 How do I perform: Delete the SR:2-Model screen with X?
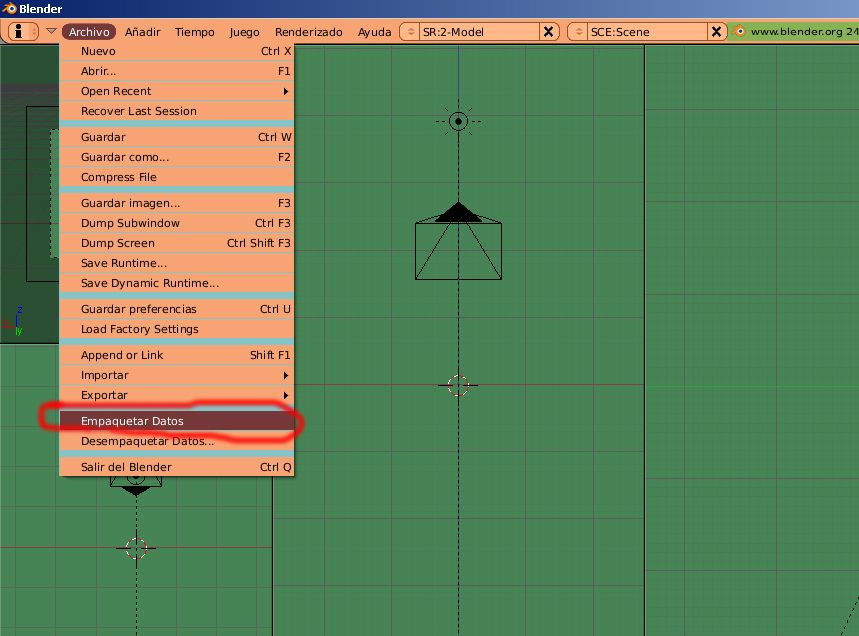point(548,32)
